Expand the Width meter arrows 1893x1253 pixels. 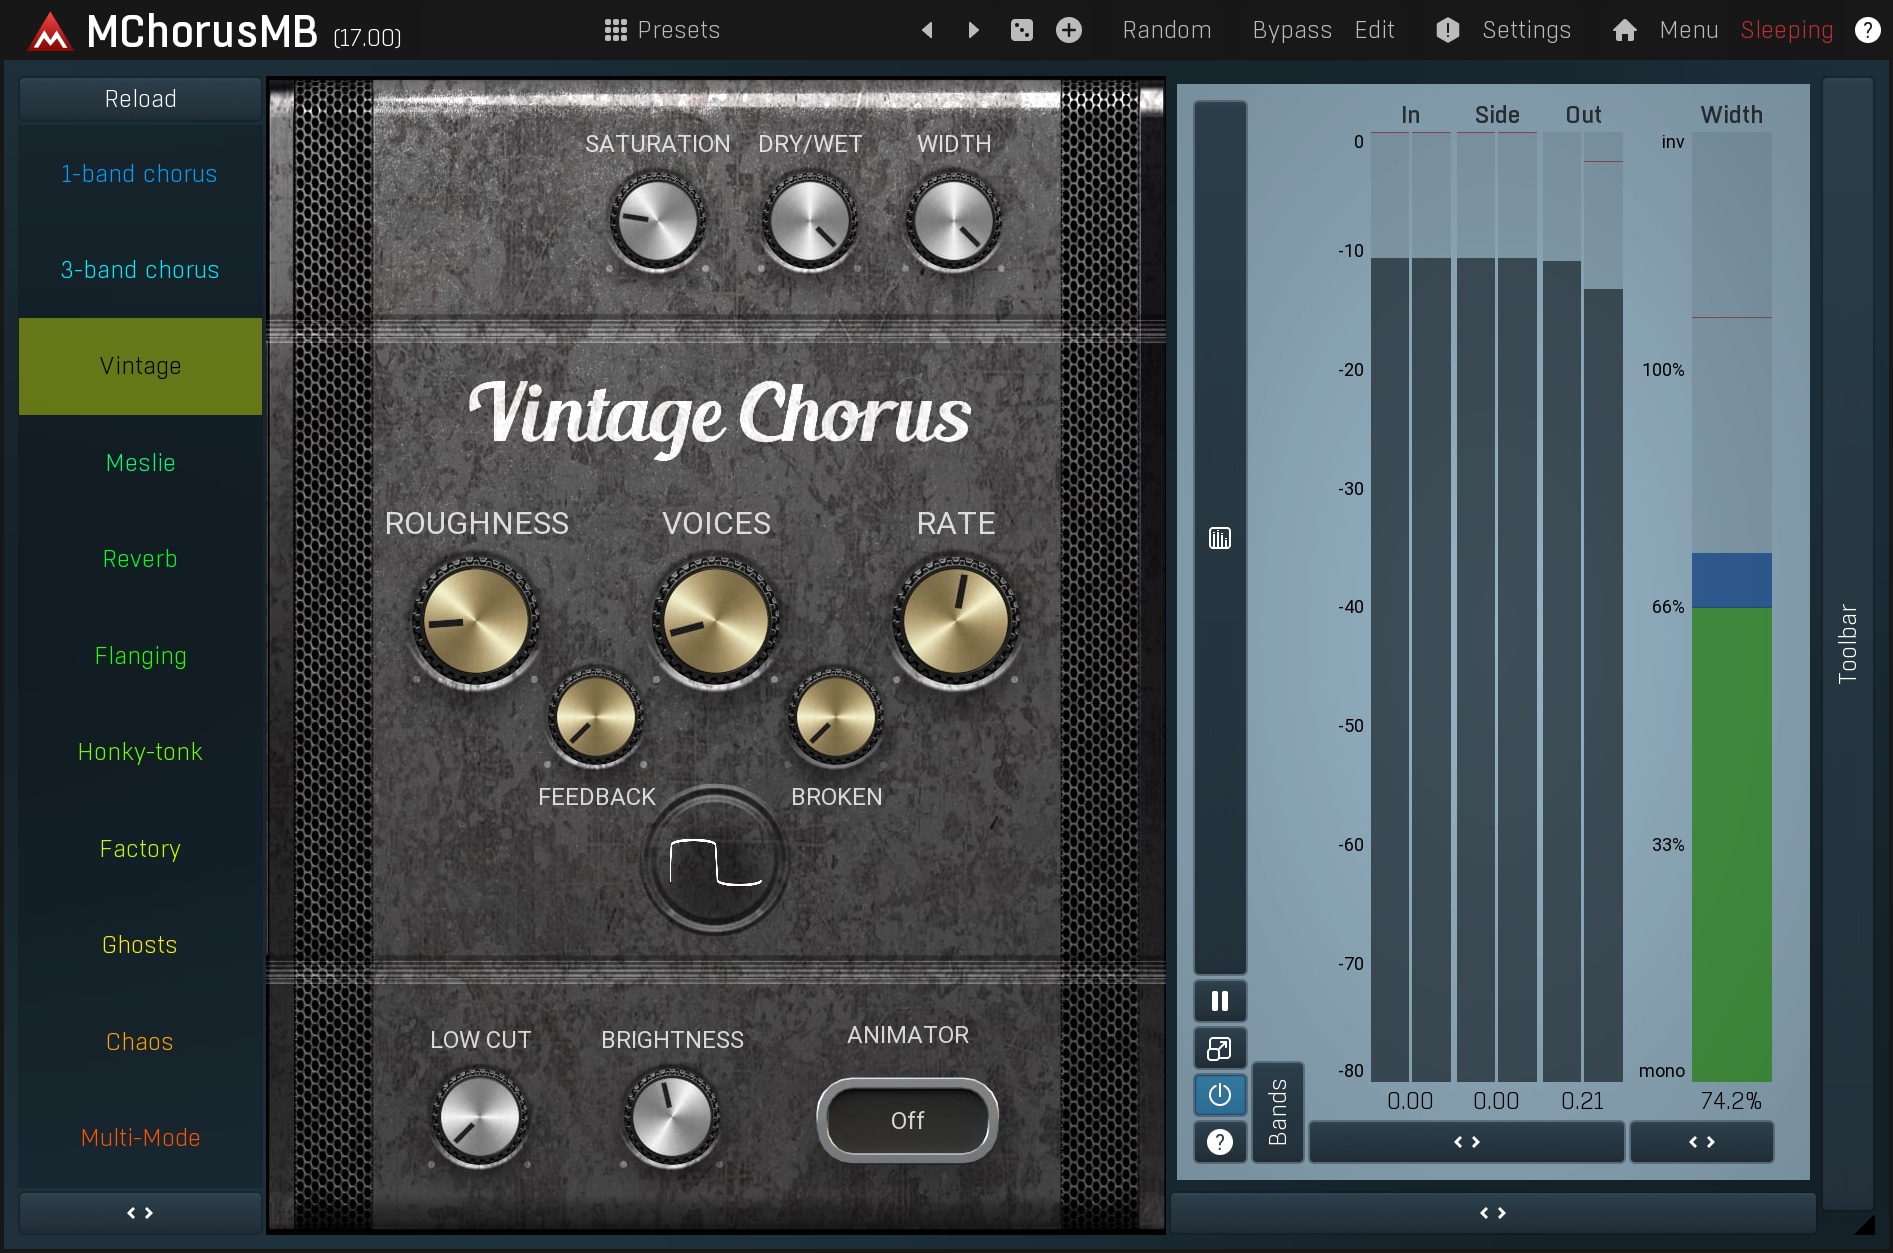click(x=1701, y=1142)
